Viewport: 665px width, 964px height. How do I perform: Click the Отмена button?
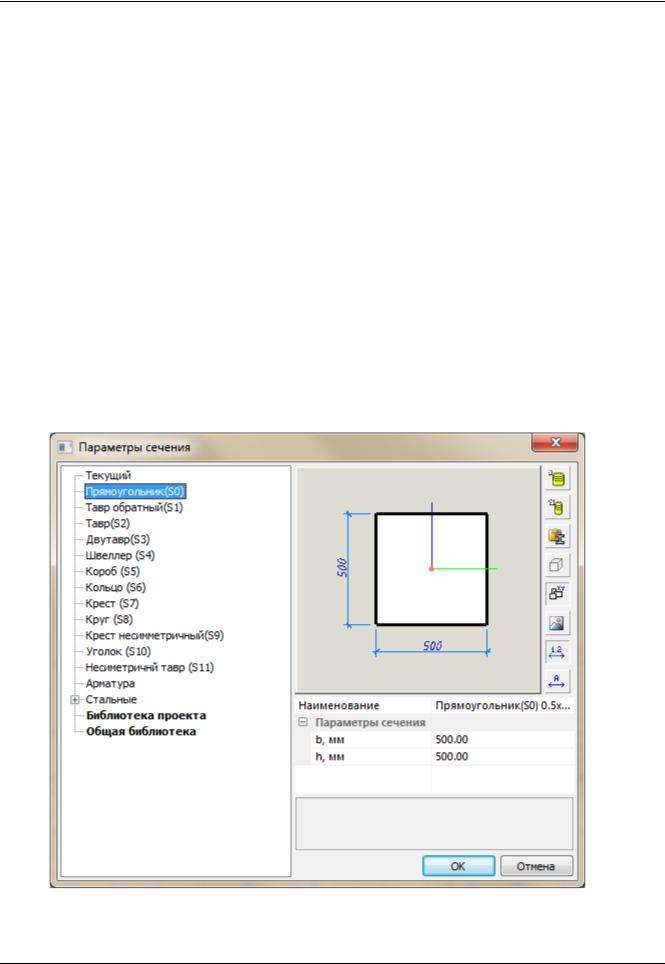click(536, 866)
